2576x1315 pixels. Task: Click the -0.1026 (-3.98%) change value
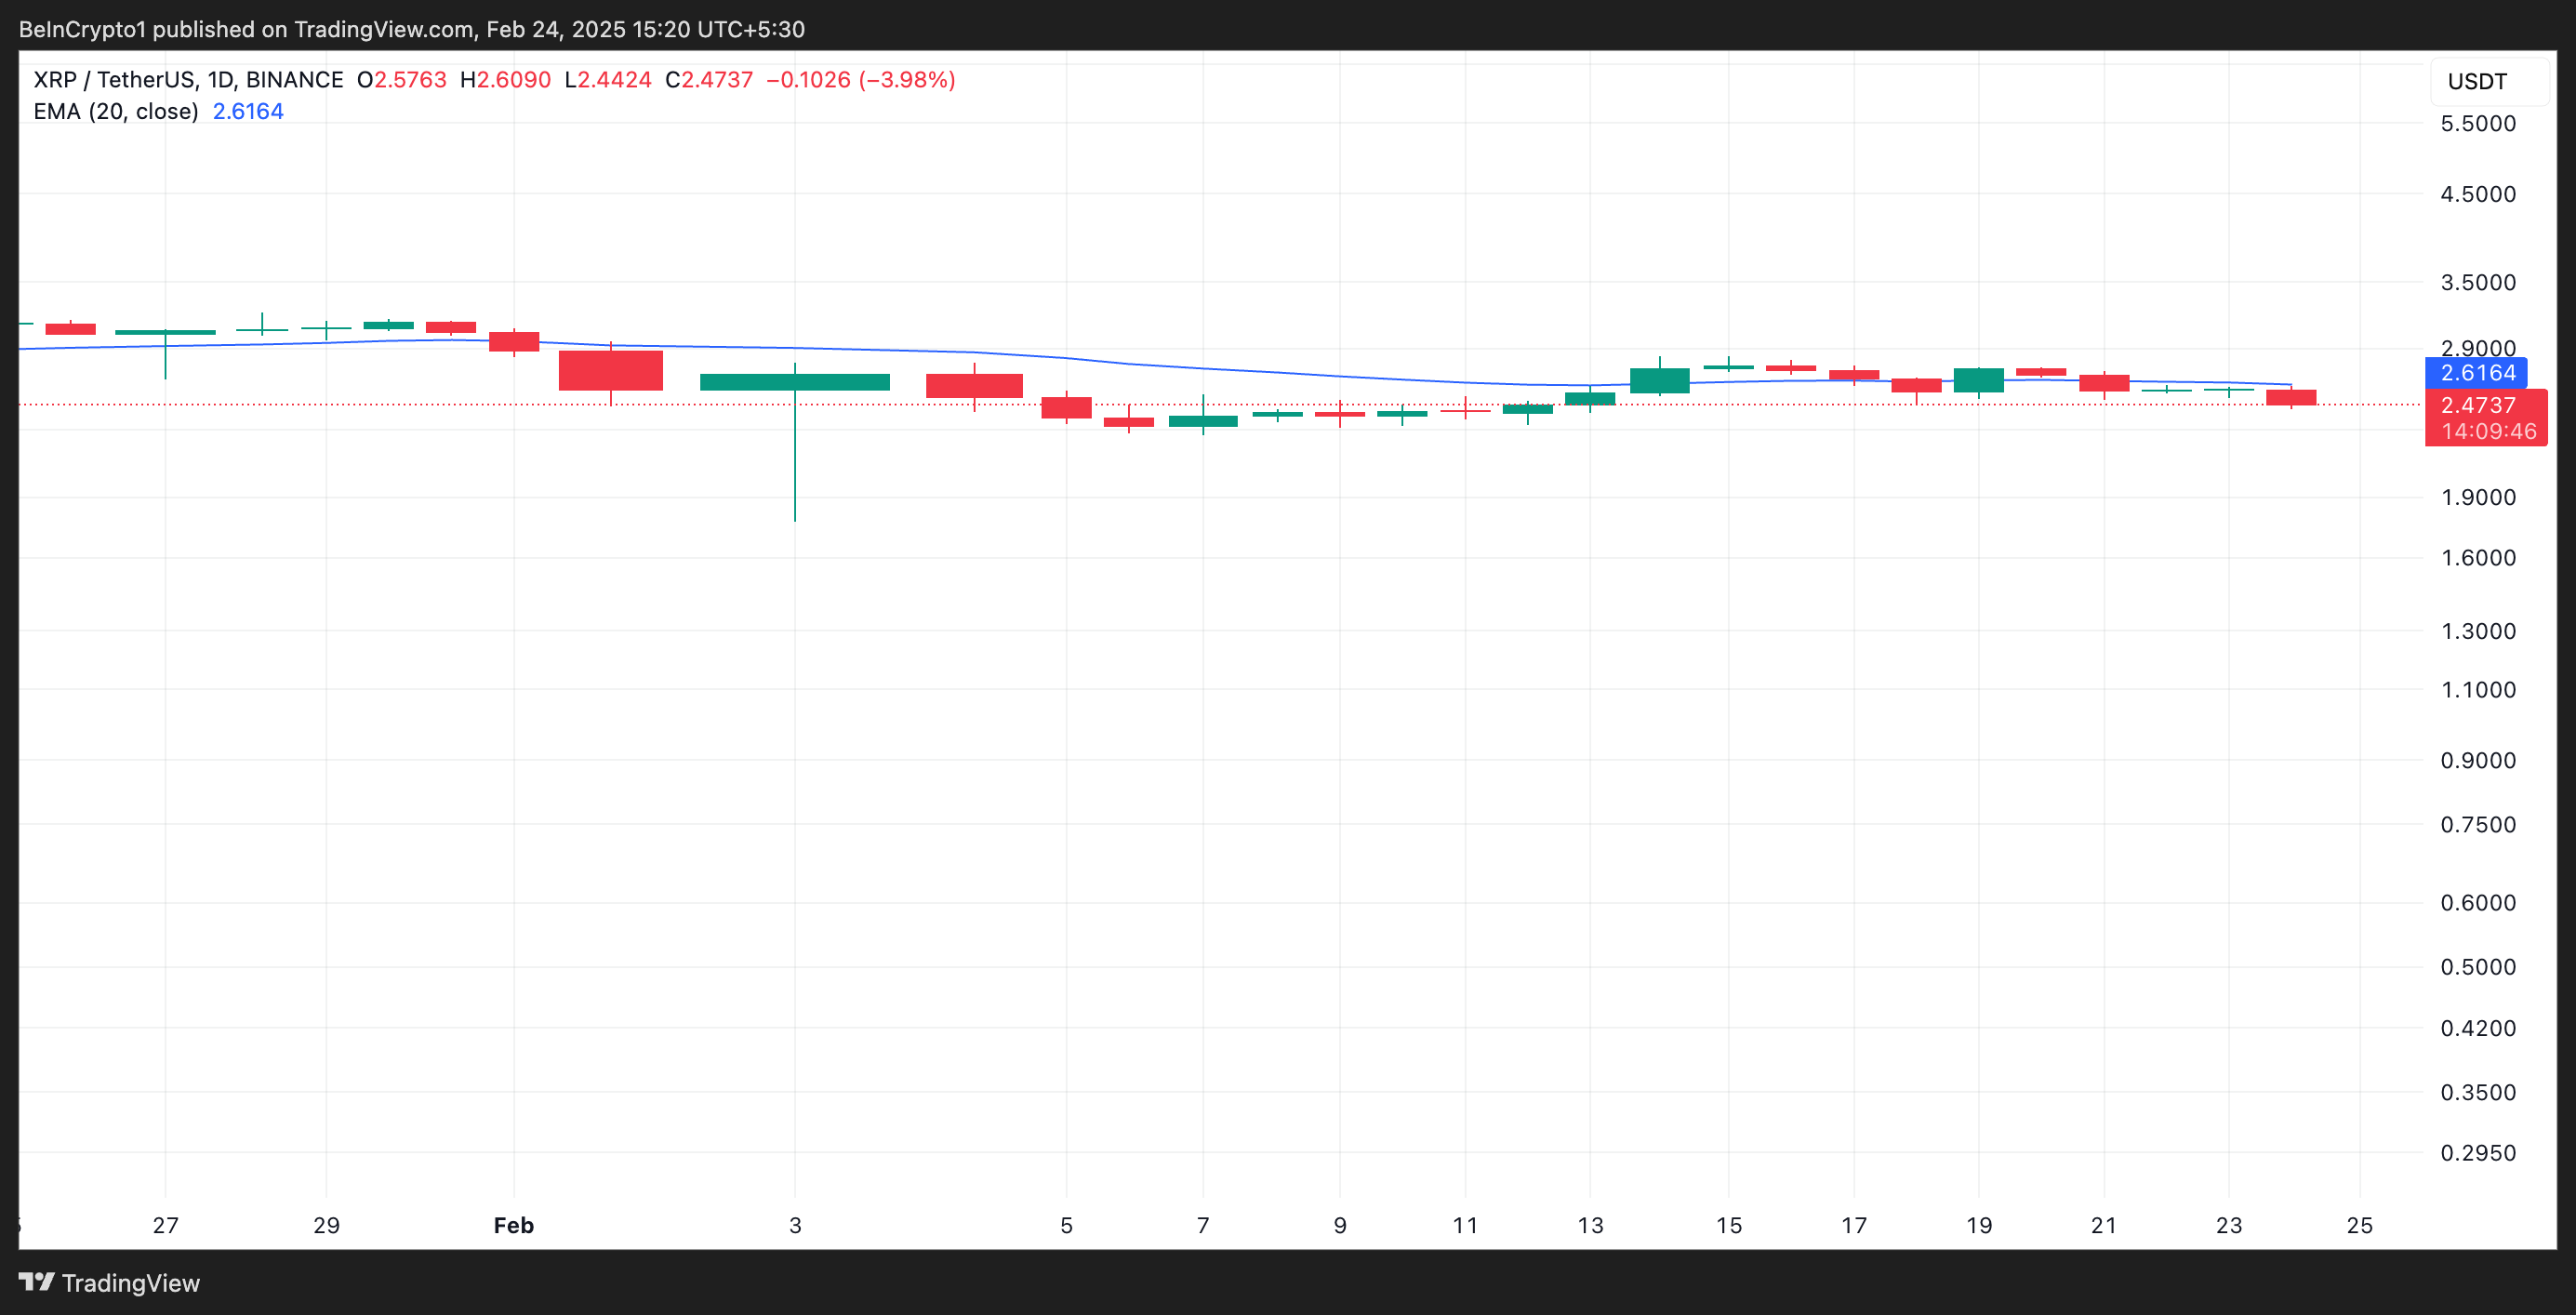(x=860, y=80)
